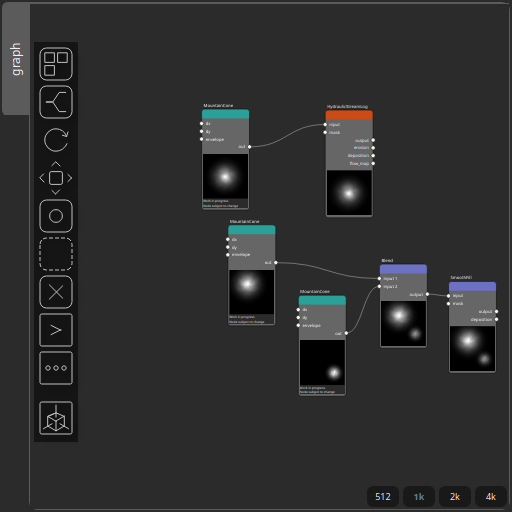Click preview thumbnail of node after Blend
The height and width of the screenshot is (512, 512).
[x=472, y=349]
